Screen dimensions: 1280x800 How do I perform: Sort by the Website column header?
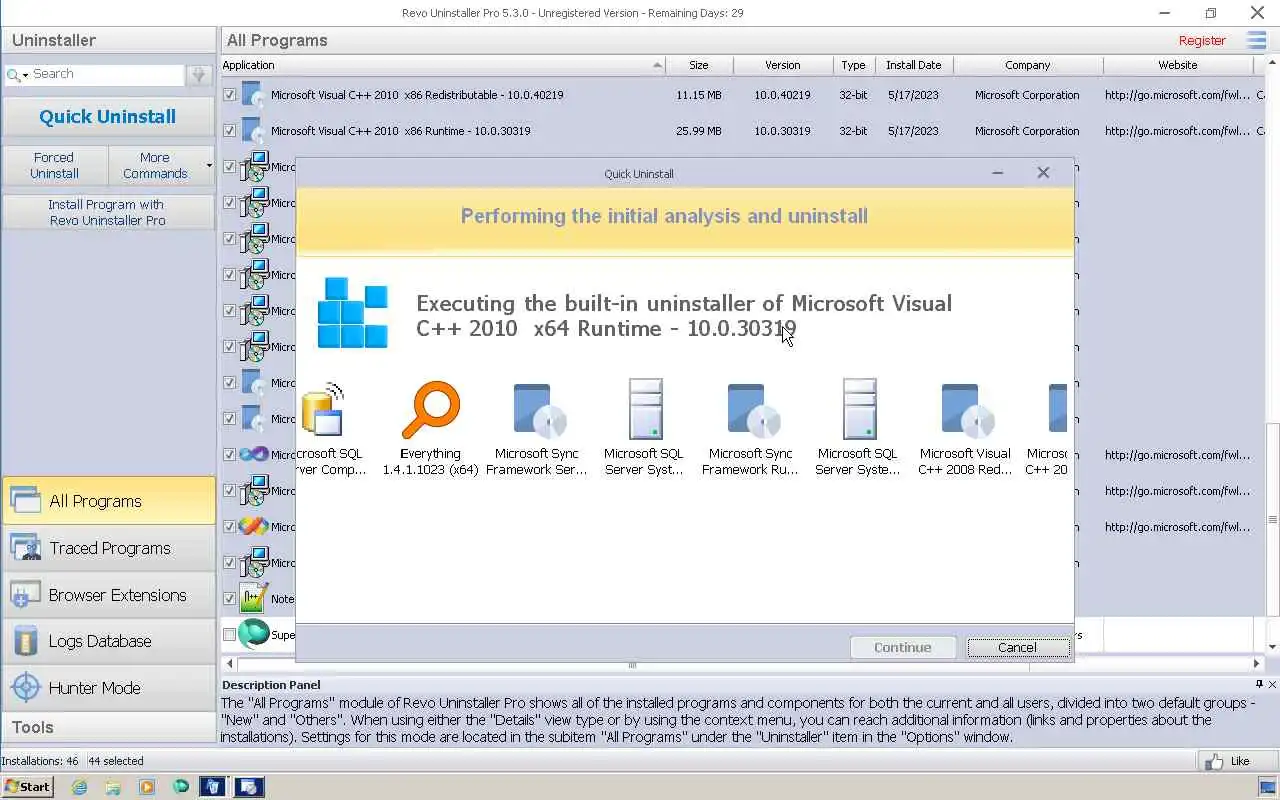[1178, 65]
